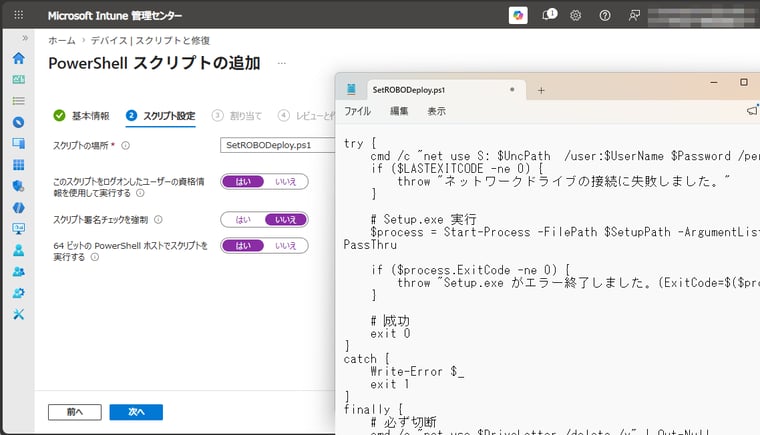Image resolution: width=760 pixels, height=435 pixels.
Task: Click the script location field SetROBODeploy.ps1
Action: 277,145
